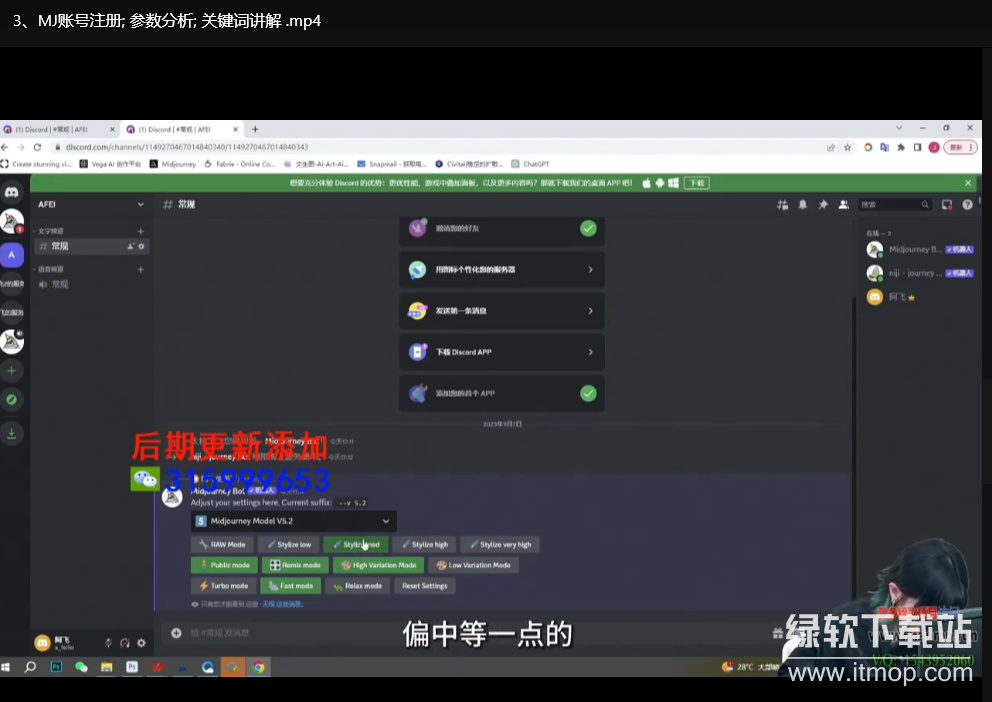Viewport: 992px width, 702px height.
Task: Open the translate extension icon
Action: (884, 147)
